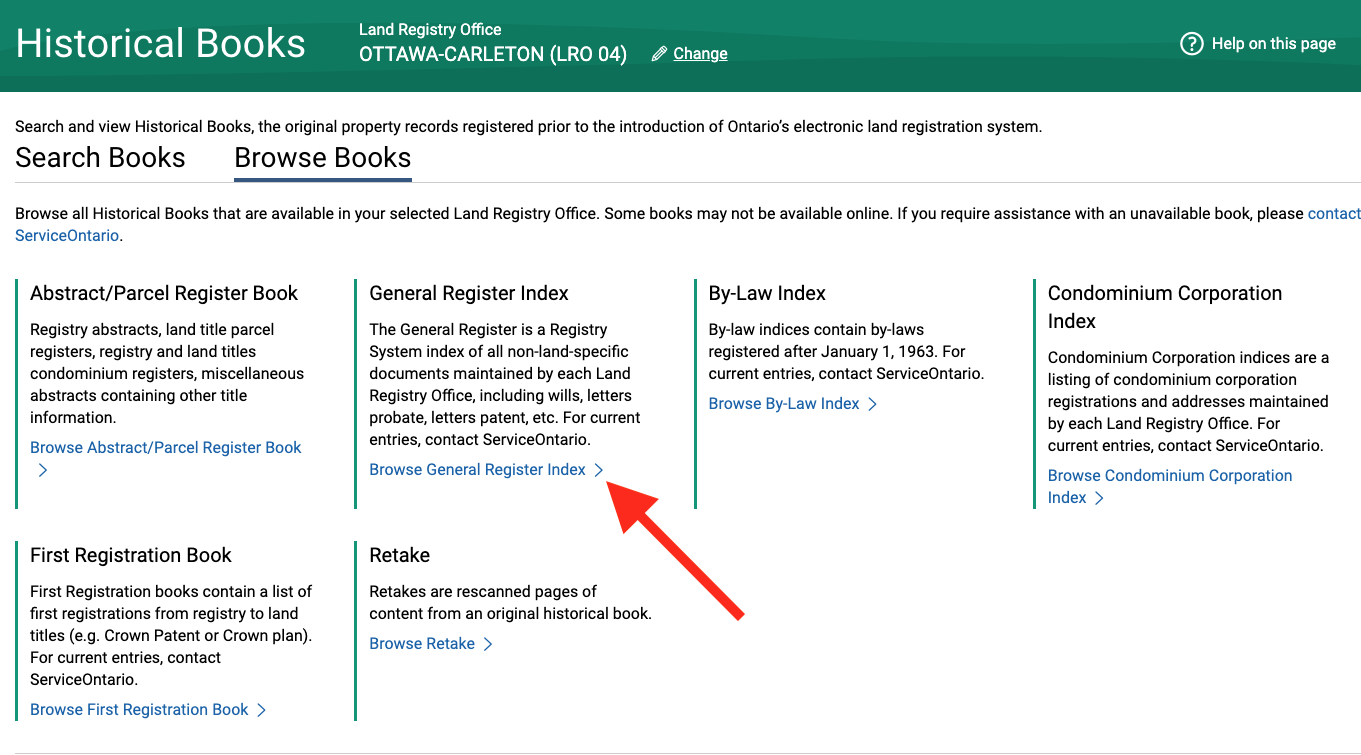Select the Browse Books tab
Screen dimensions: 1361x755
[322, 158]
